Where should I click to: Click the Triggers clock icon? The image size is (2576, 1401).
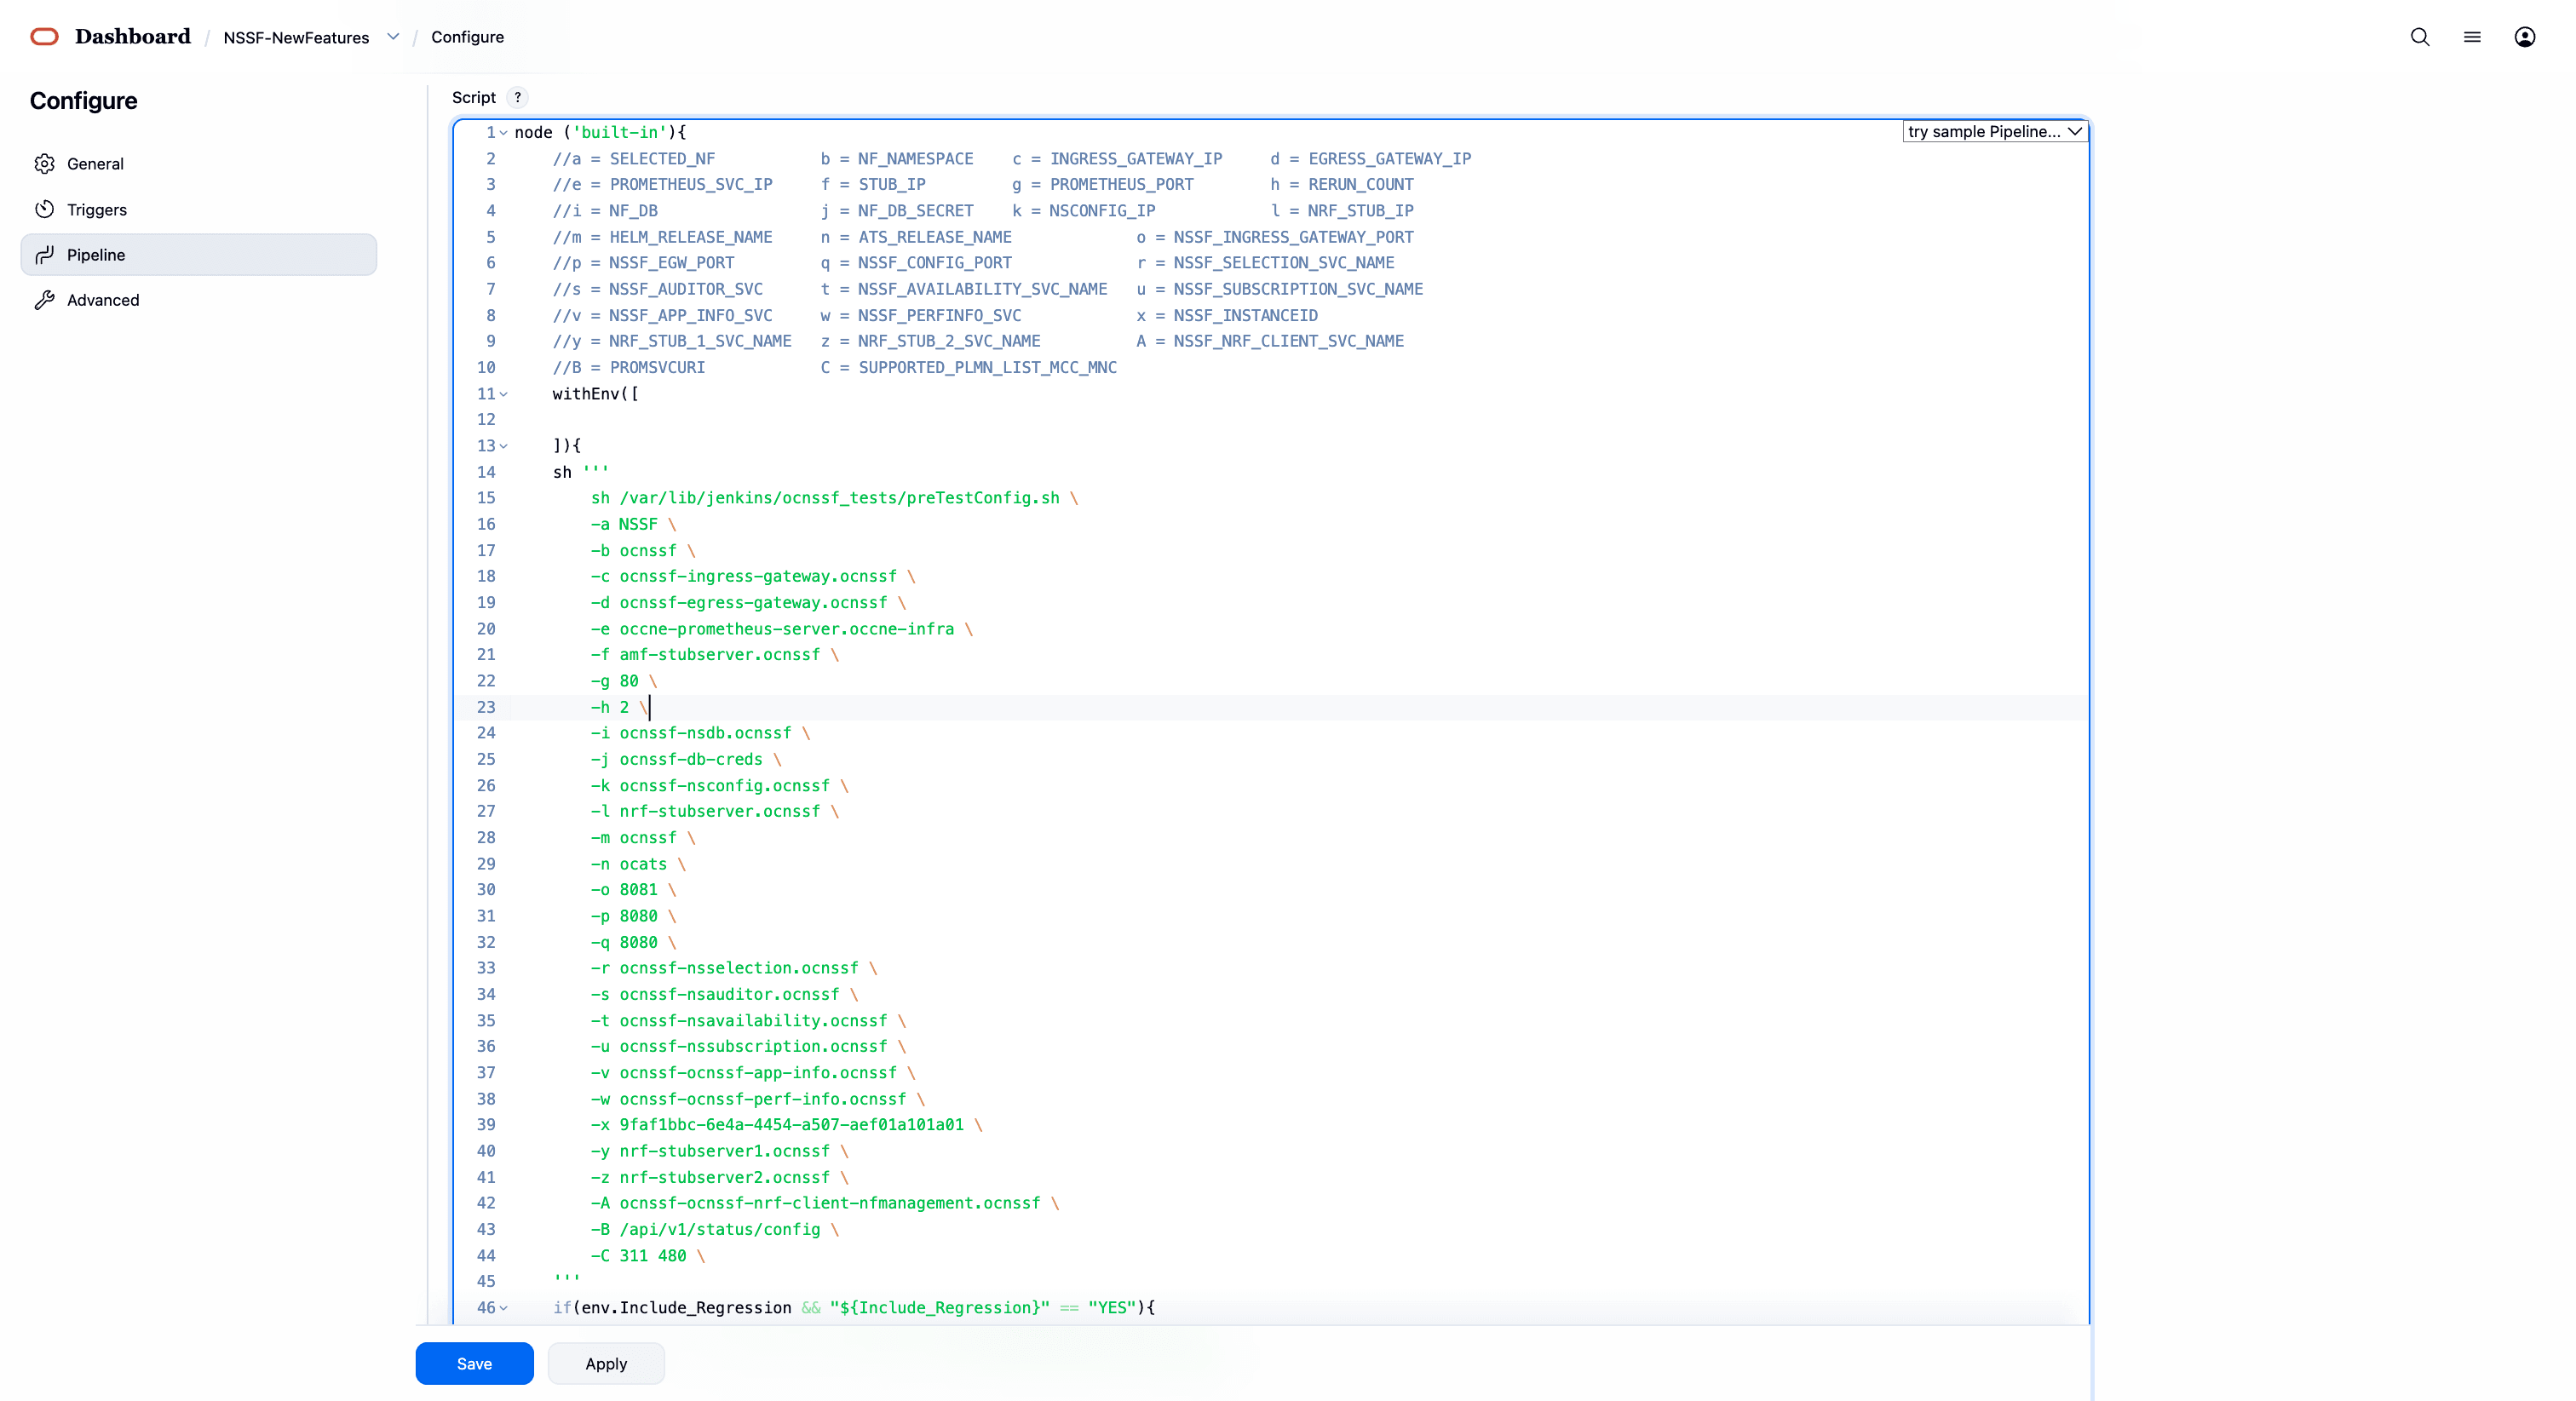45,209
